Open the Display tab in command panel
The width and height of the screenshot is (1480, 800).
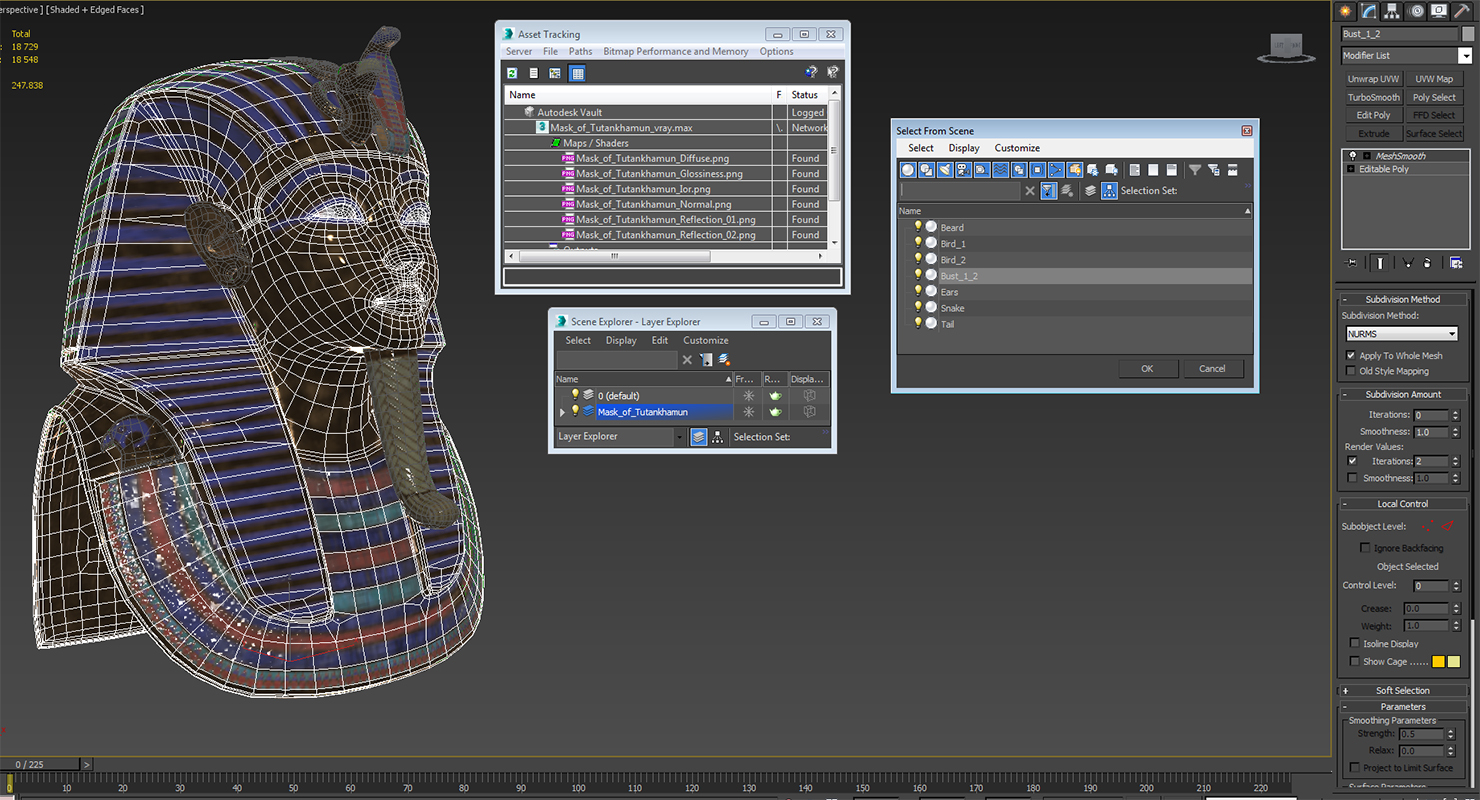click(x=1439, y=11)
